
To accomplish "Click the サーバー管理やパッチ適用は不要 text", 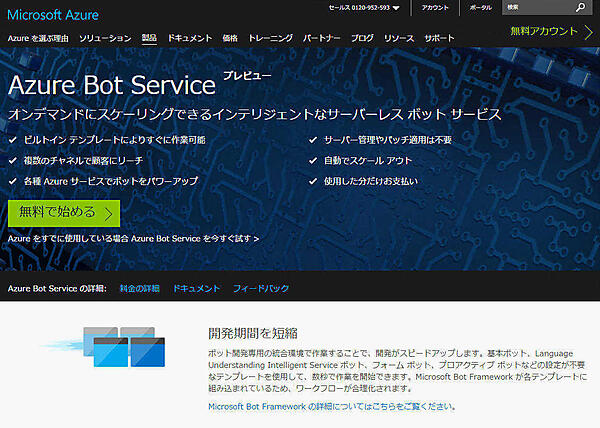I will (388, 140).
